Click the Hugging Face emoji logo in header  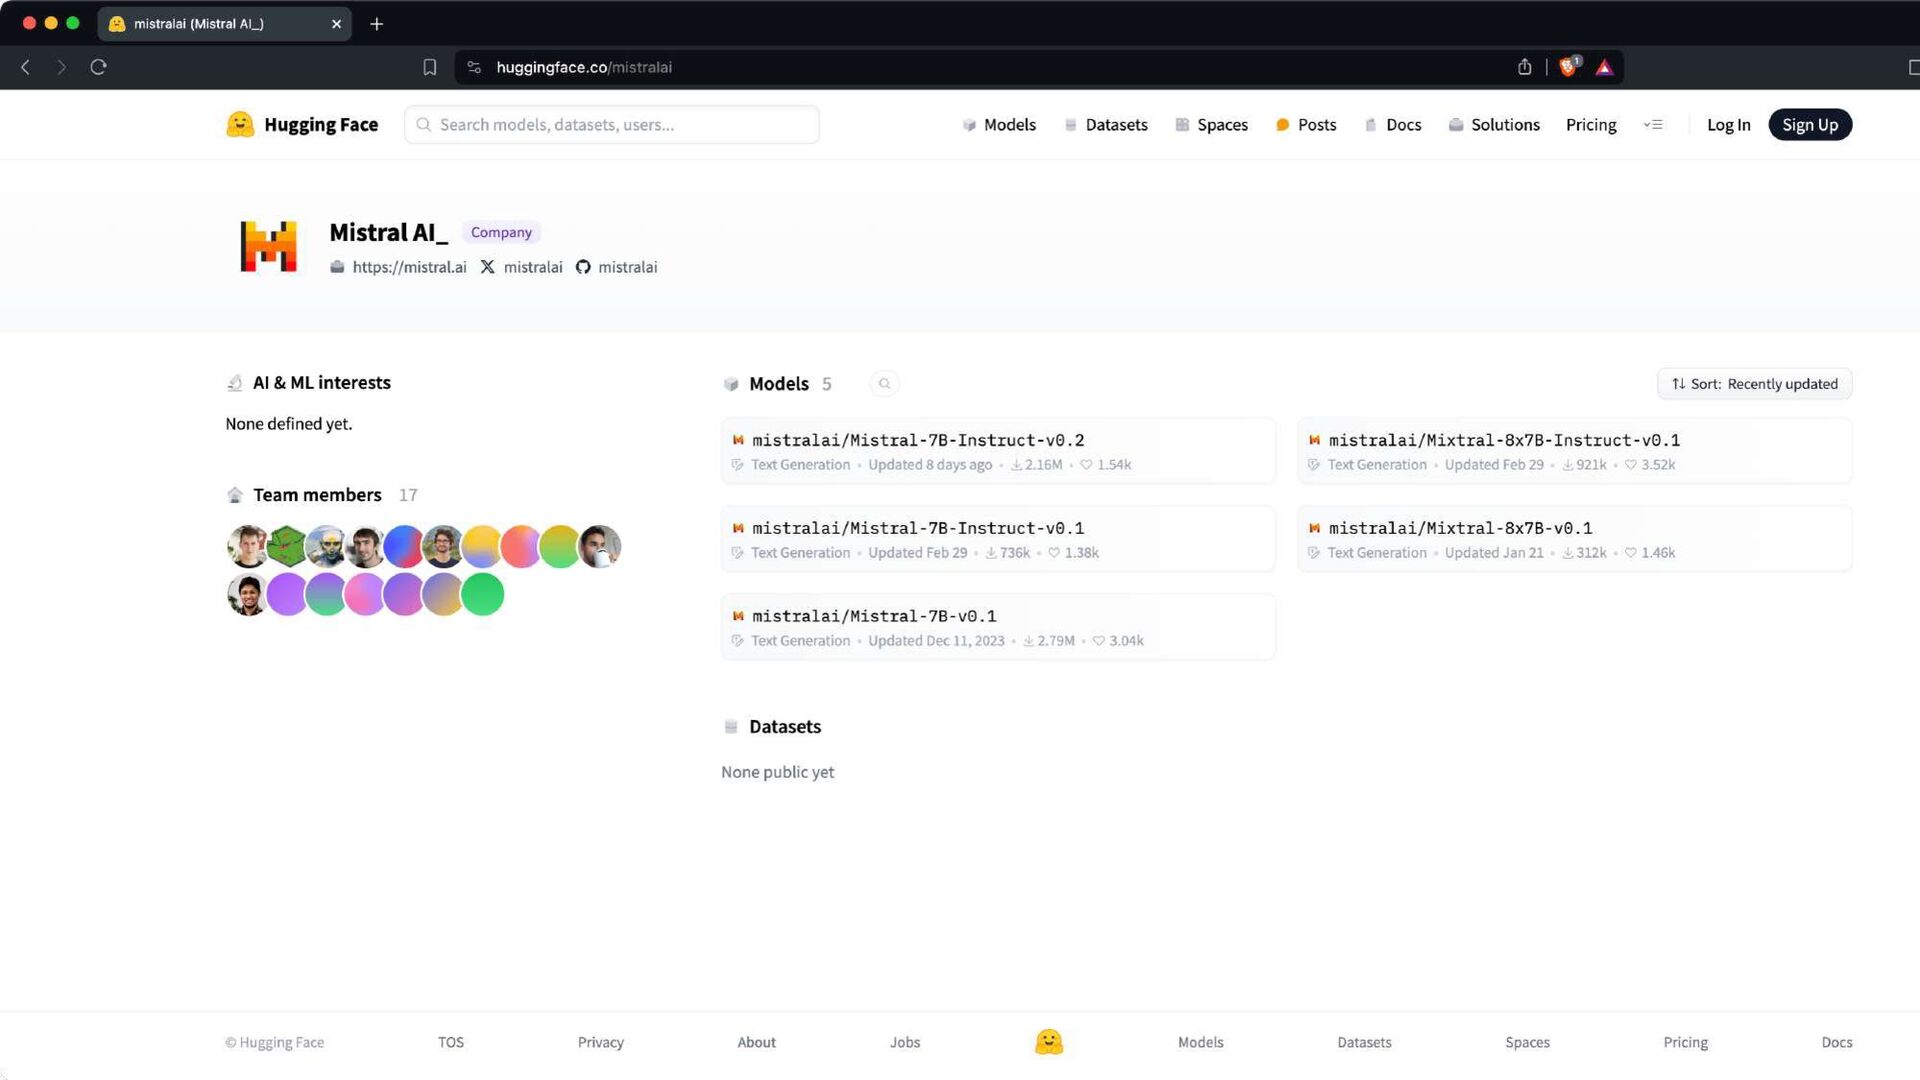pos(240,124)
